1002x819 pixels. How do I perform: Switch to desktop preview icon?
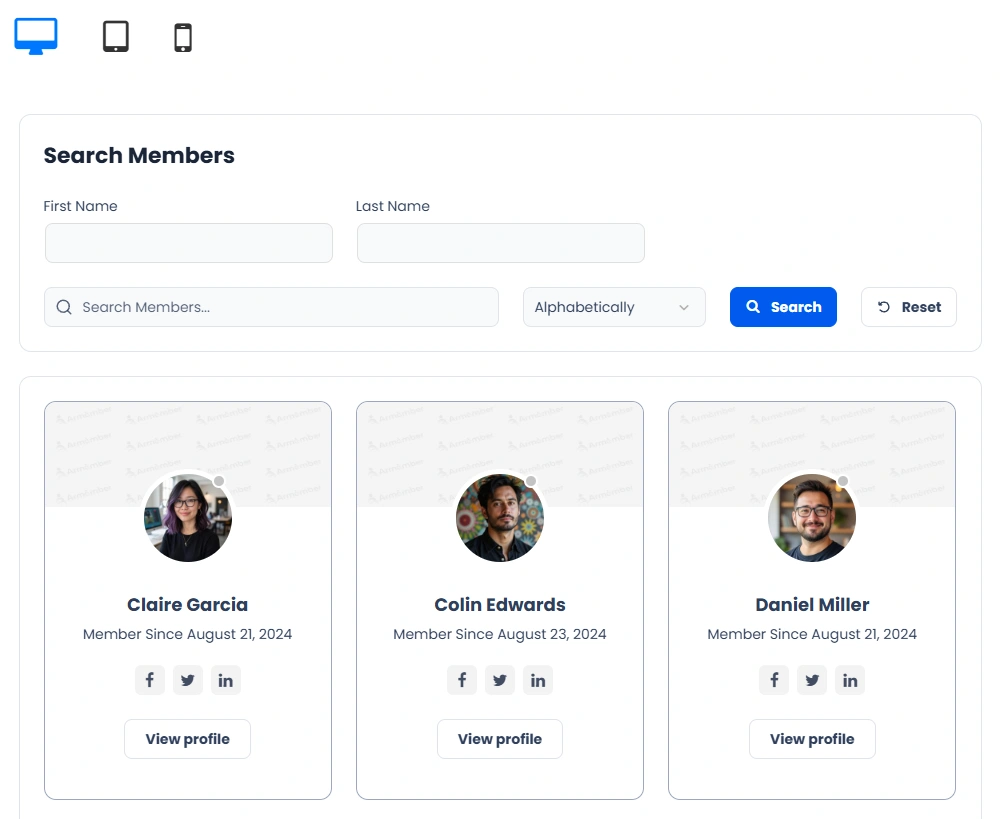click(x=36, y=36)
